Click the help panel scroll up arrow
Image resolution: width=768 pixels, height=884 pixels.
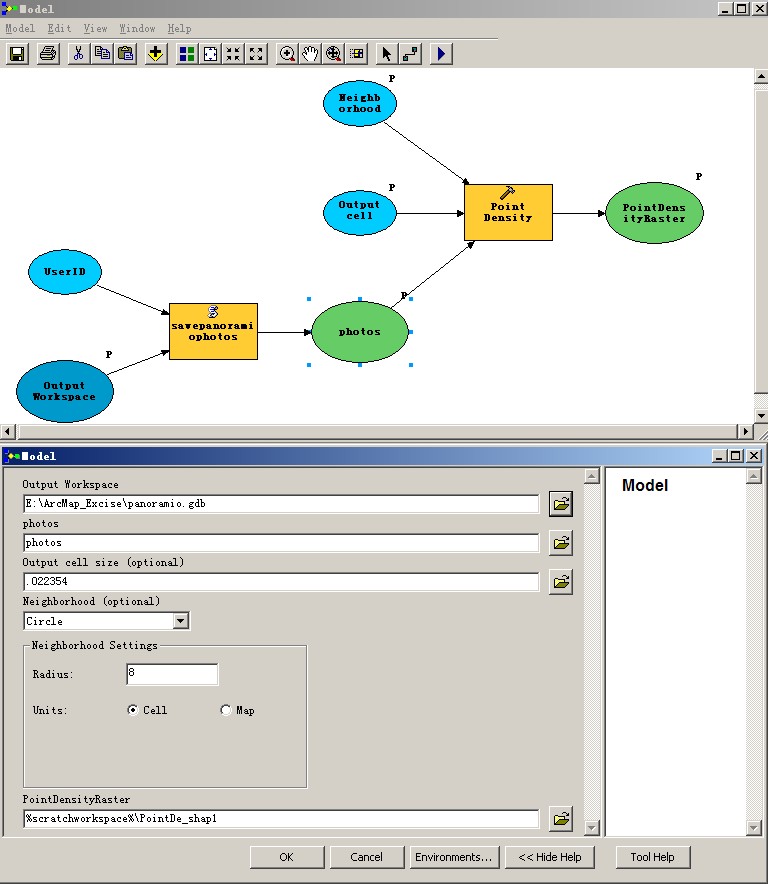(754, 476)
